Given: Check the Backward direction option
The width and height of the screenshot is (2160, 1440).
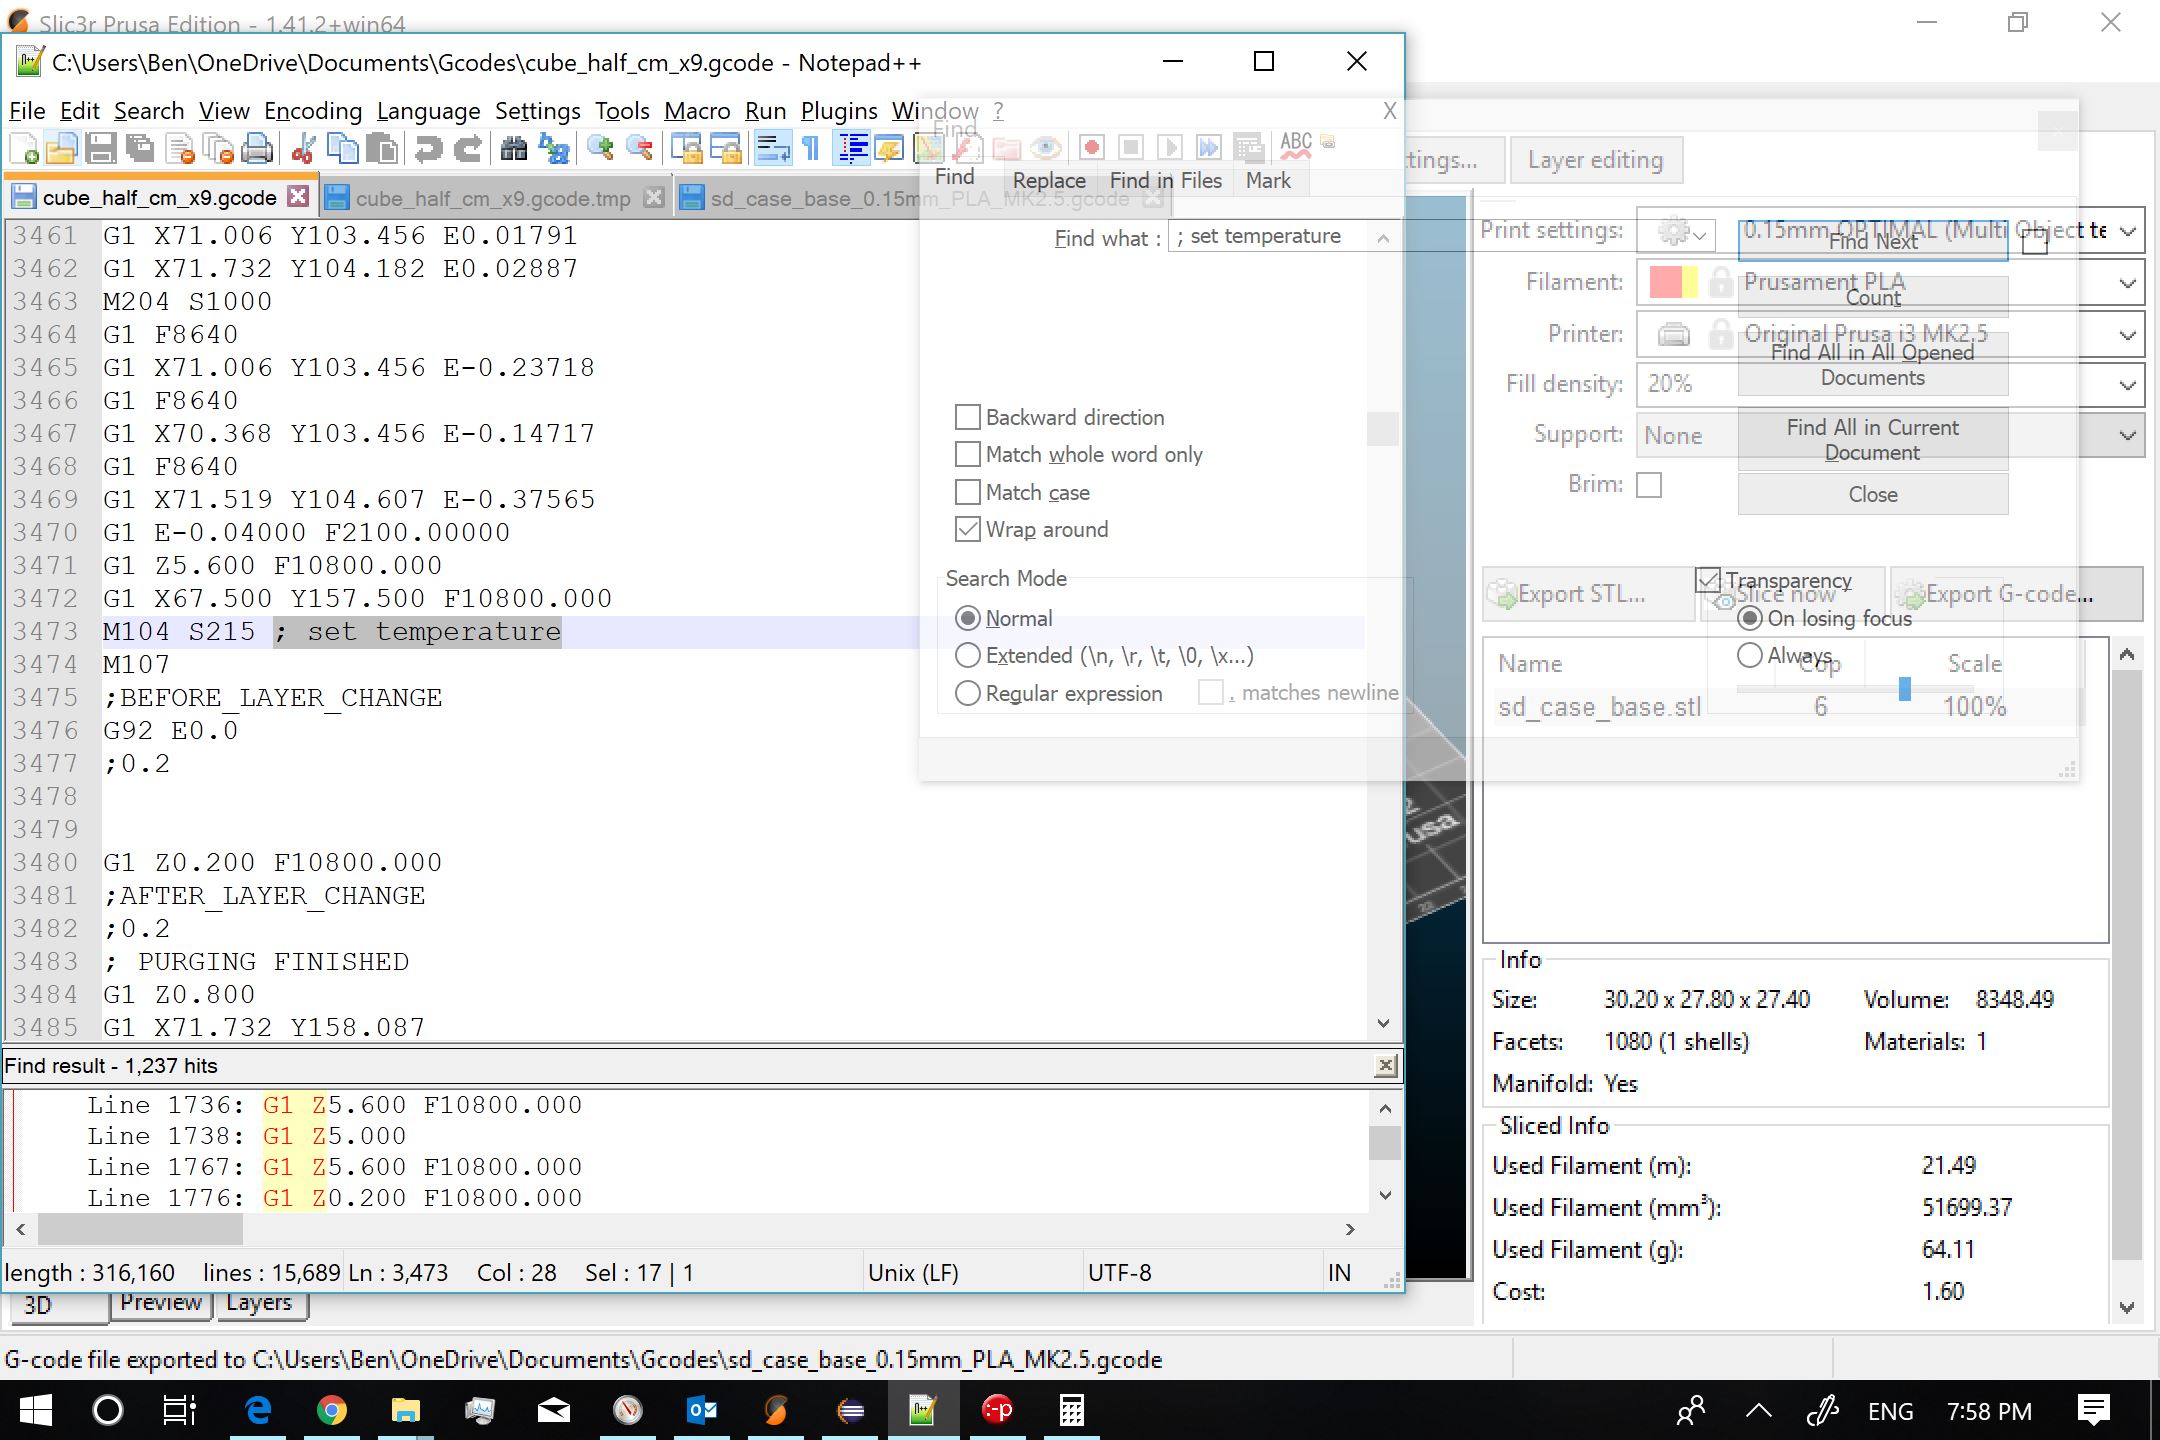Looking at the screenshot, I should click(x=967, y=417).
